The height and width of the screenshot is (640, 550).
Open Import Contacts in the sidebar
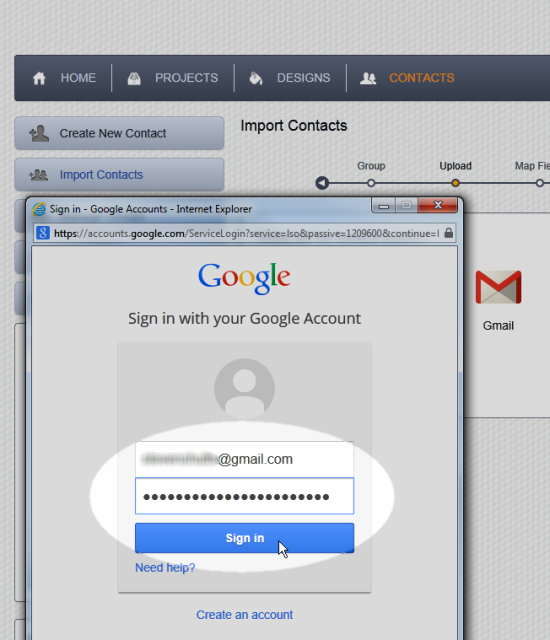pos(119,175)
